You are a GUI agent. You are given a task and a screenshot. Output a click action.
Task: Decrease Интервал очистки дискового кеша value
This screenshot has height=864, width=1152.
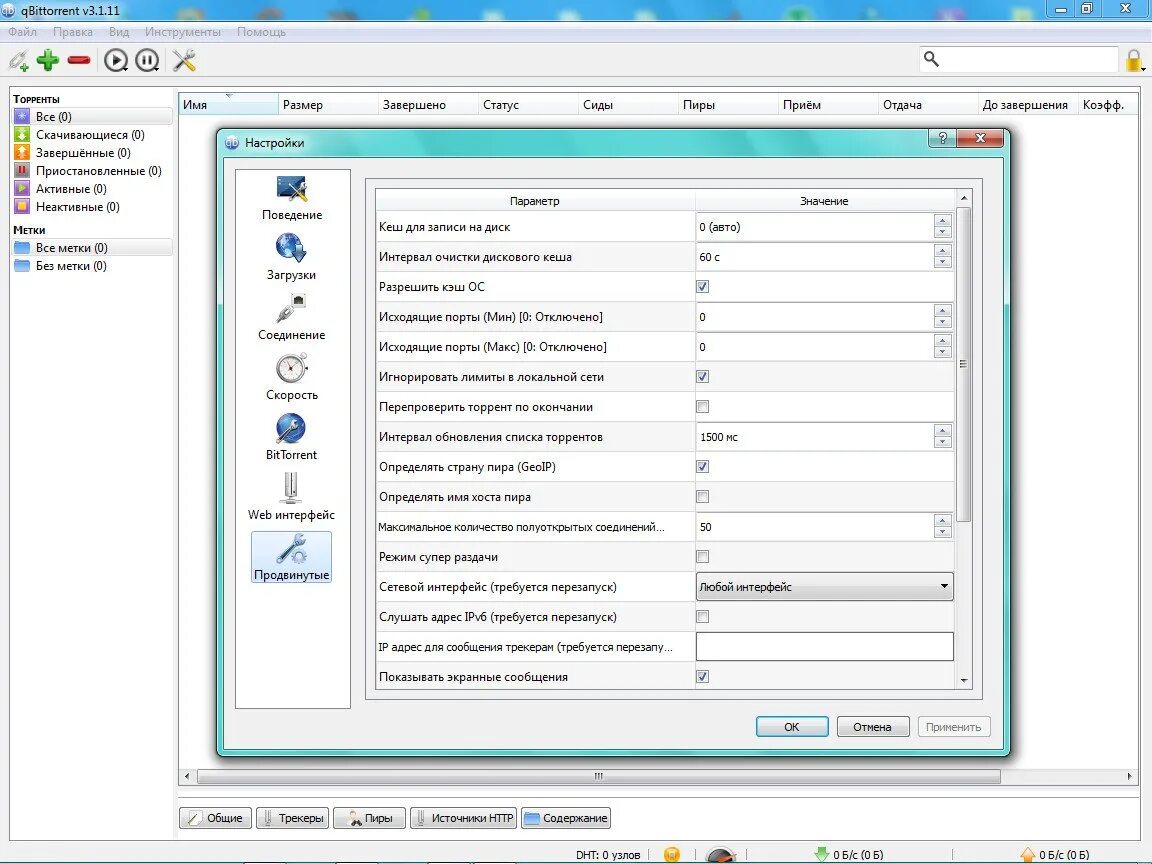(x=943, y=262)
